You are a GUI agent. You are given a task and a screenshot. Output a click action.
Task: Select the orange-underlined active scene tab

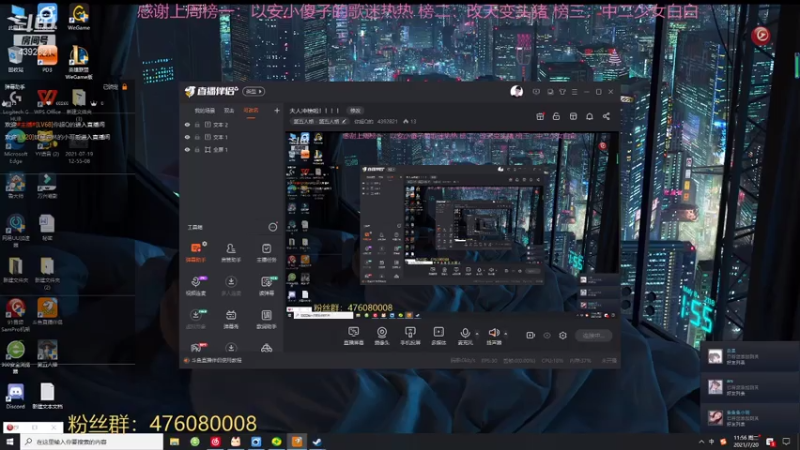pos(251,111)
